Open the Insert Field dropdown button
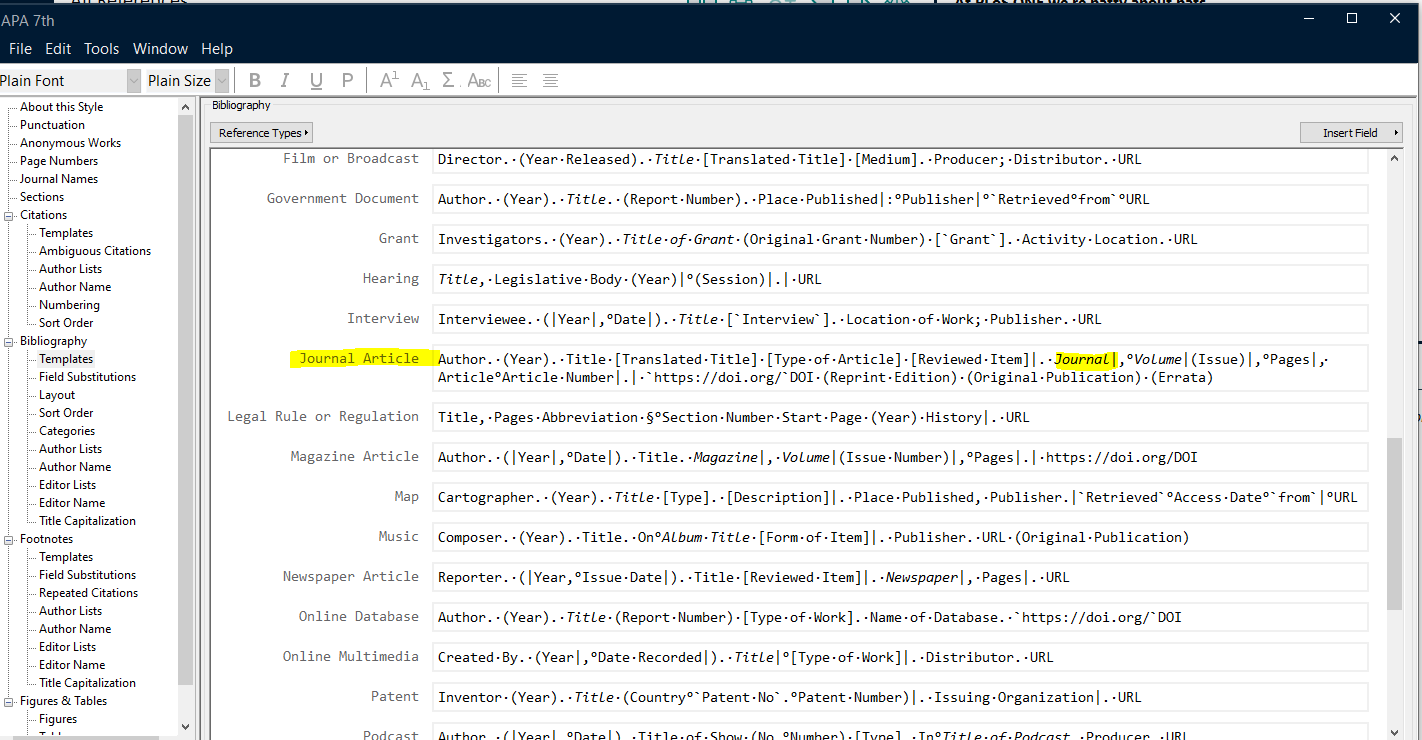Image resolution: width=1422 pixels, height=740 pixels. pyautogui.click(x=1350, y=133)
